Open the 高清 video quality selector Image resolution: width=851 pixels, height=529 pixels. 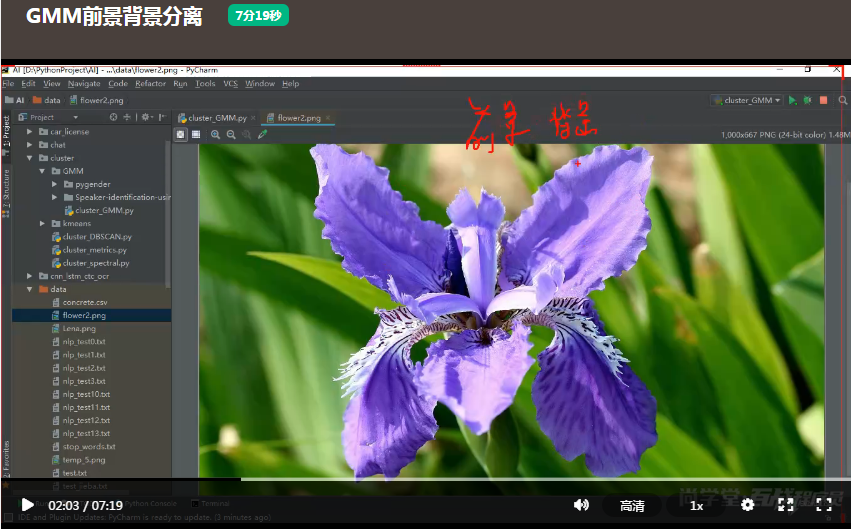[x=632, y=506]
